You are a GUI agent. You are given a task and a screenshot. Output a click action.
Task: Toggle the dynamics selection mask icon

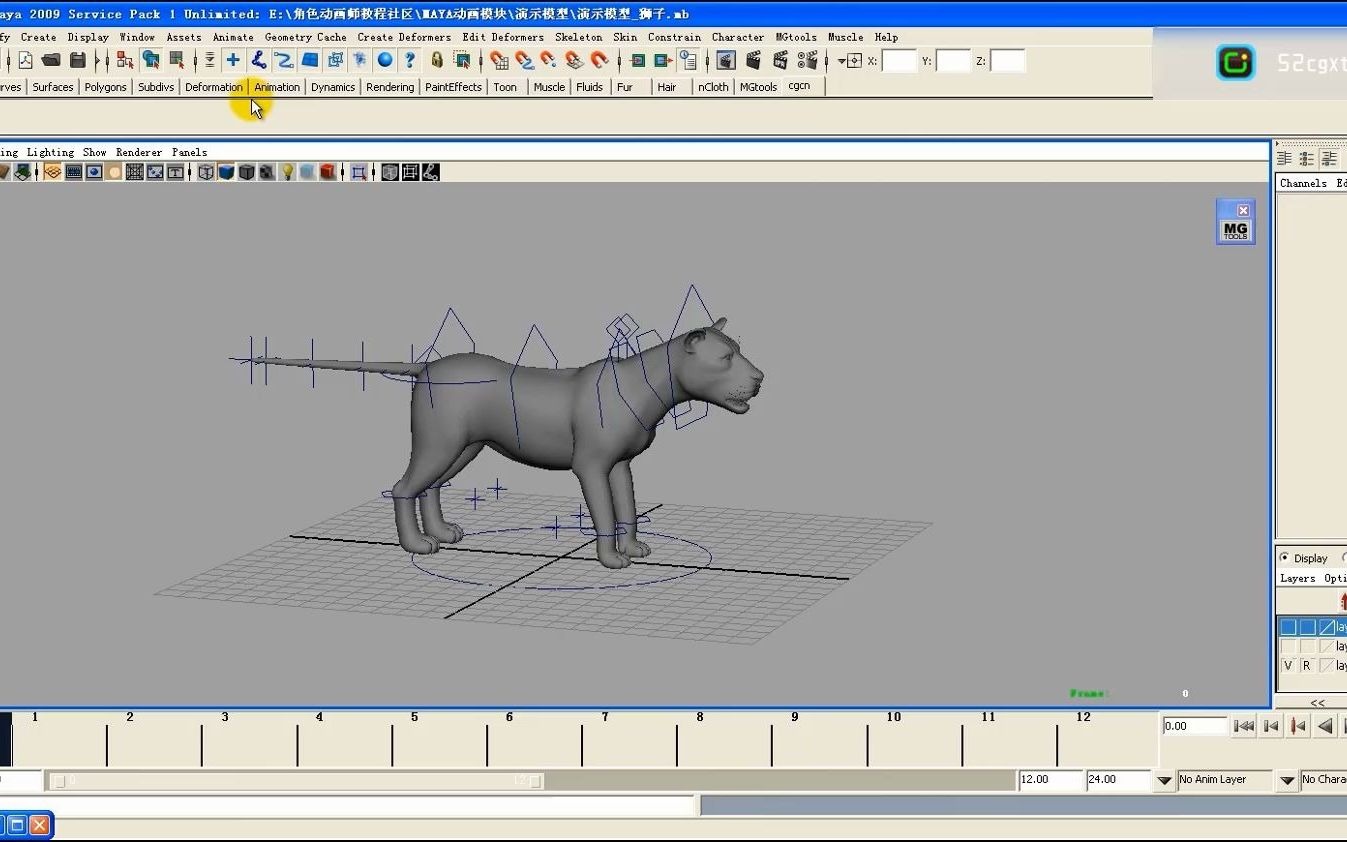(x=359, y=61)
